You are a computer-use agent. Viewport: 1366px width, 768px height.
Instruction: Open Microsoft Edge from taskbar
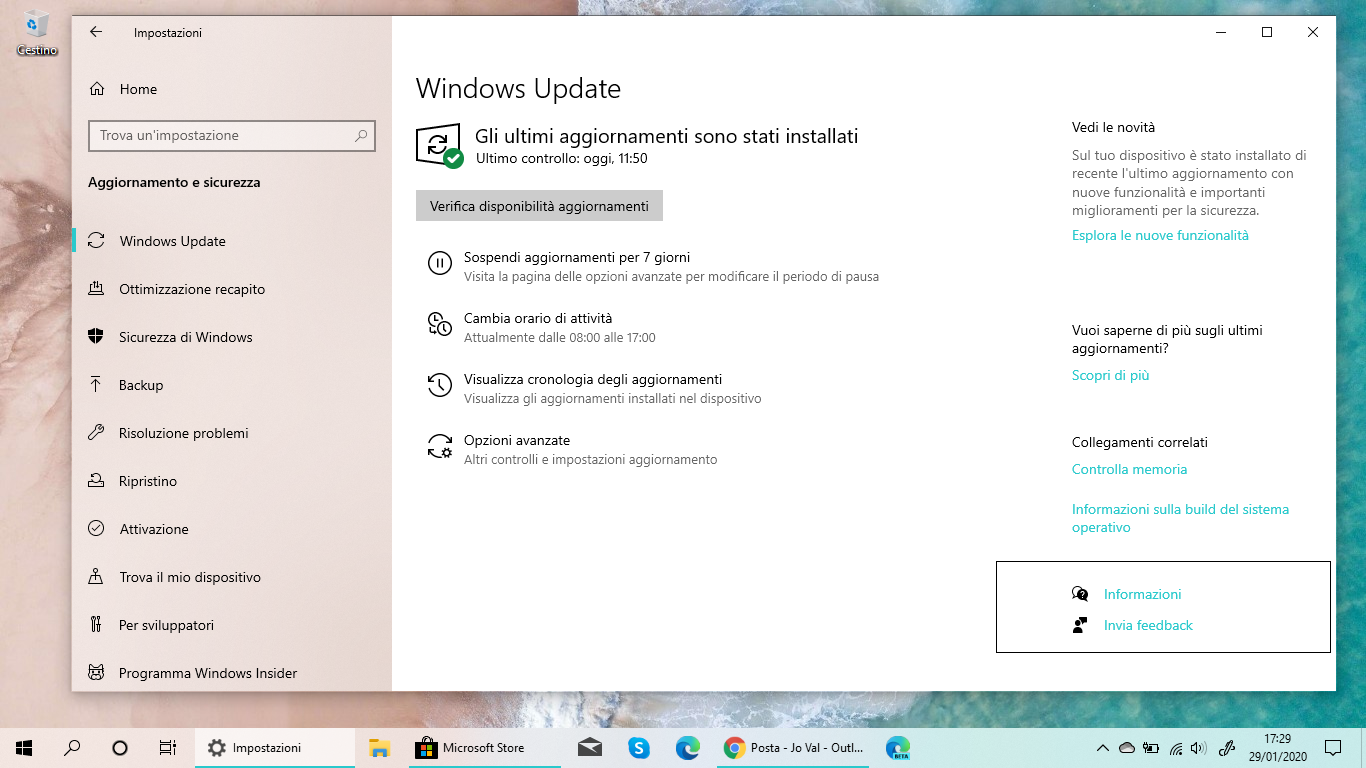[687, 747]
